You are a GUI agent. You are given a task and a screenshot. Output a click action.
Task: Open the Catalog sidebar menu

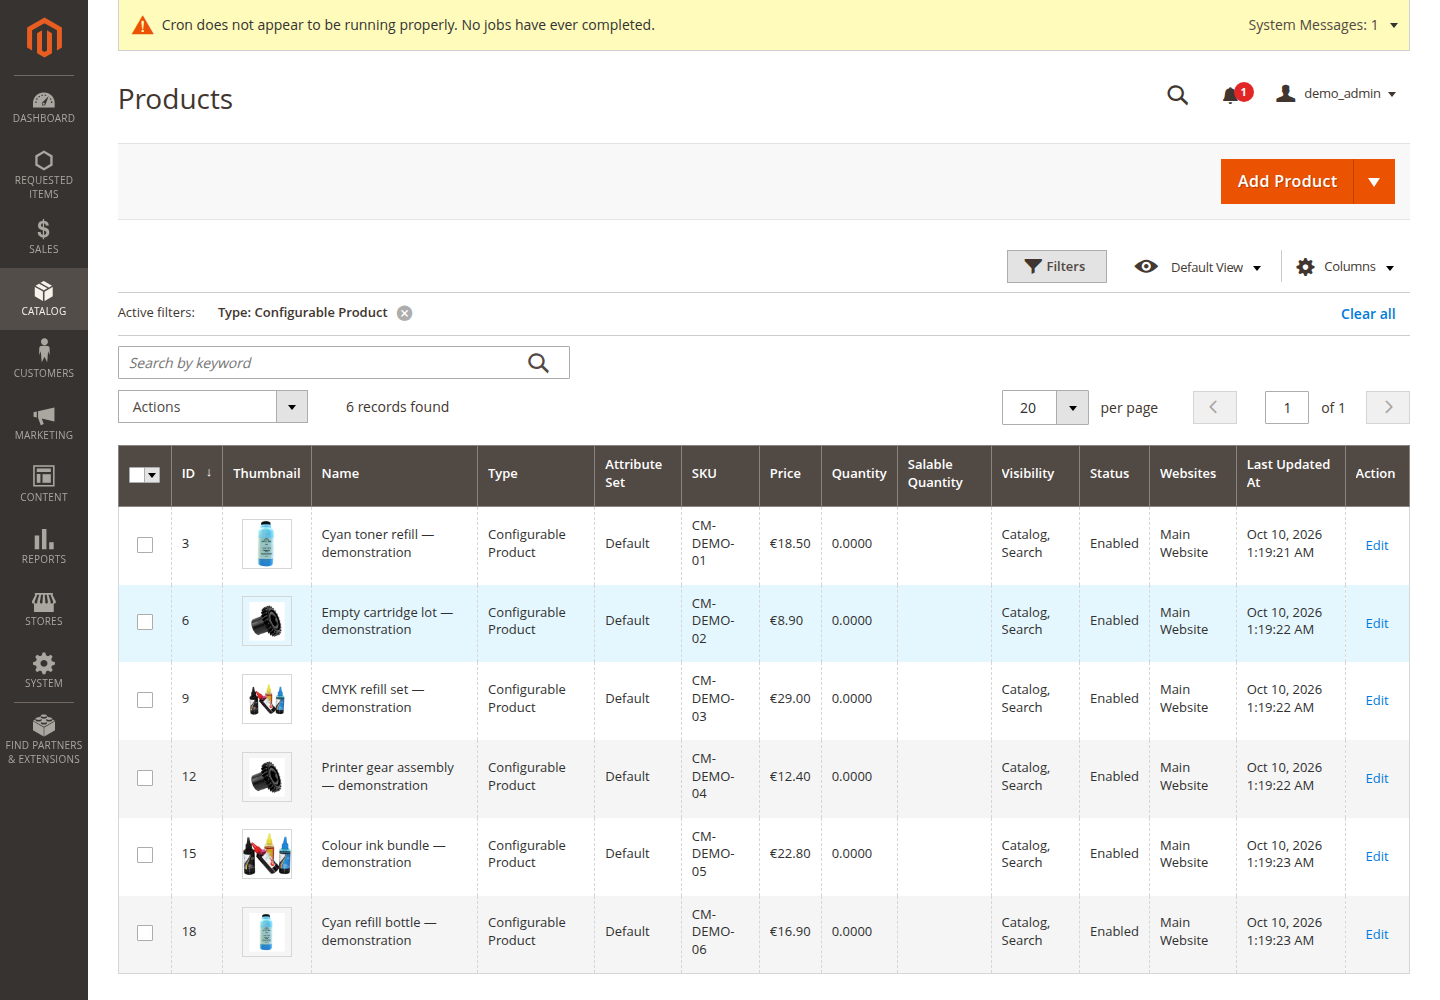click(44, 299)
